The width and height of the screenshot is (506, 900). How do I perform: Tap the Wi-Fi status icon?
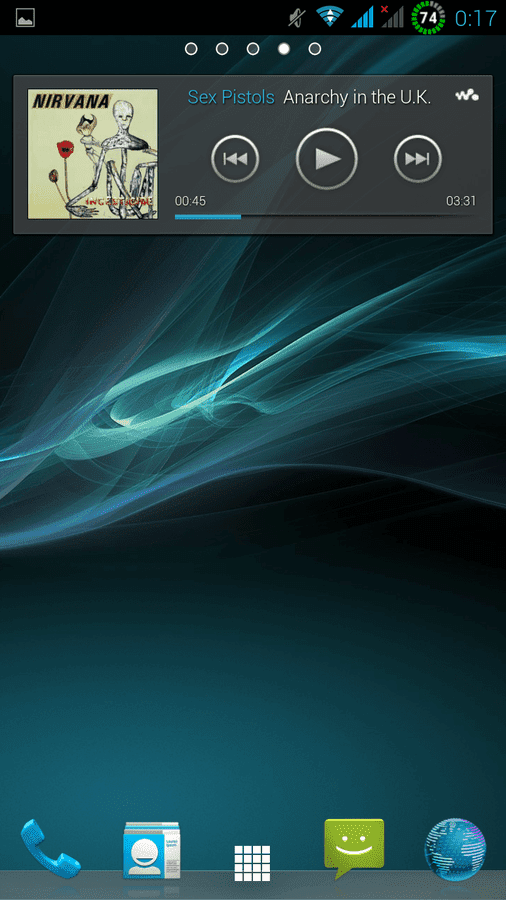[329, 18]
